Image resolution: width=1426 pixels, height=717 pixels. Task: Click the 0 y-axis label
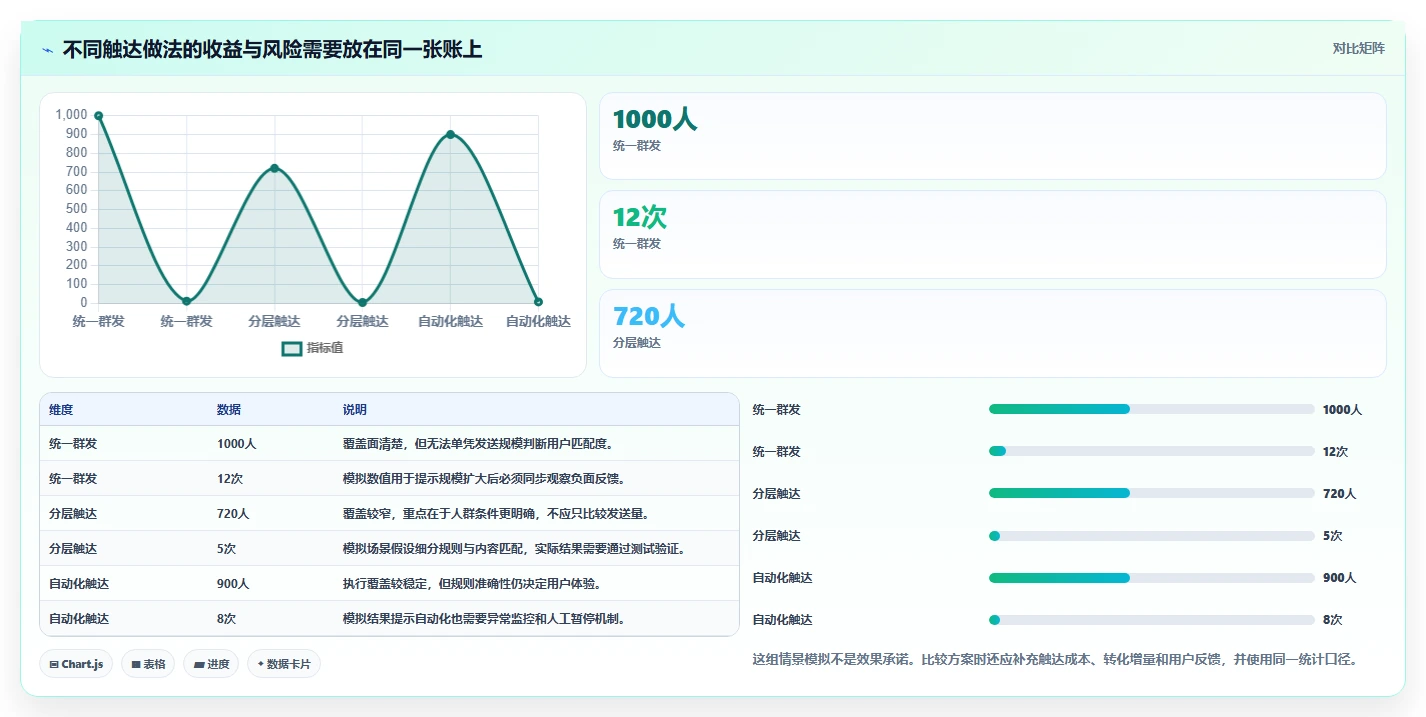click(84, 303)
